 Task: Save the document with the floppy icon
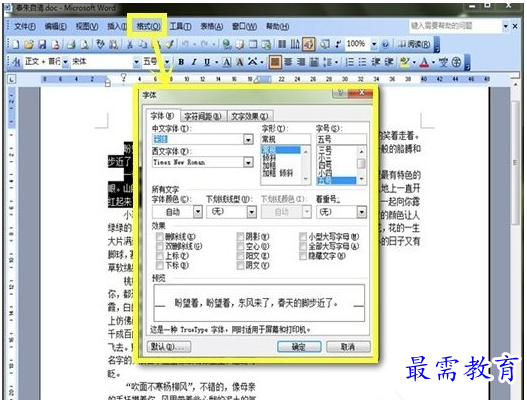[42, 44]
